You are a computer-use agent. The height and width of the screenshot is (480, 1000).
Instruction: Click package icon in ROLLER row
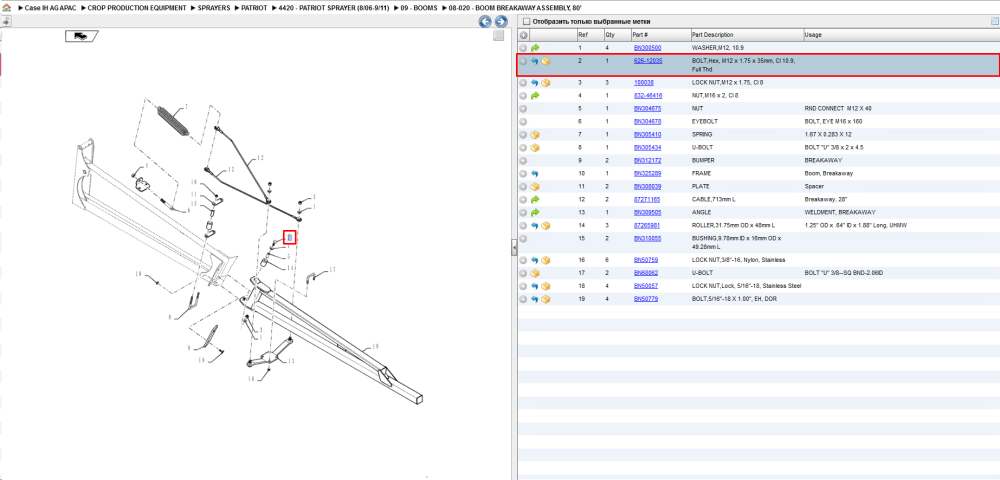point(546,226)
